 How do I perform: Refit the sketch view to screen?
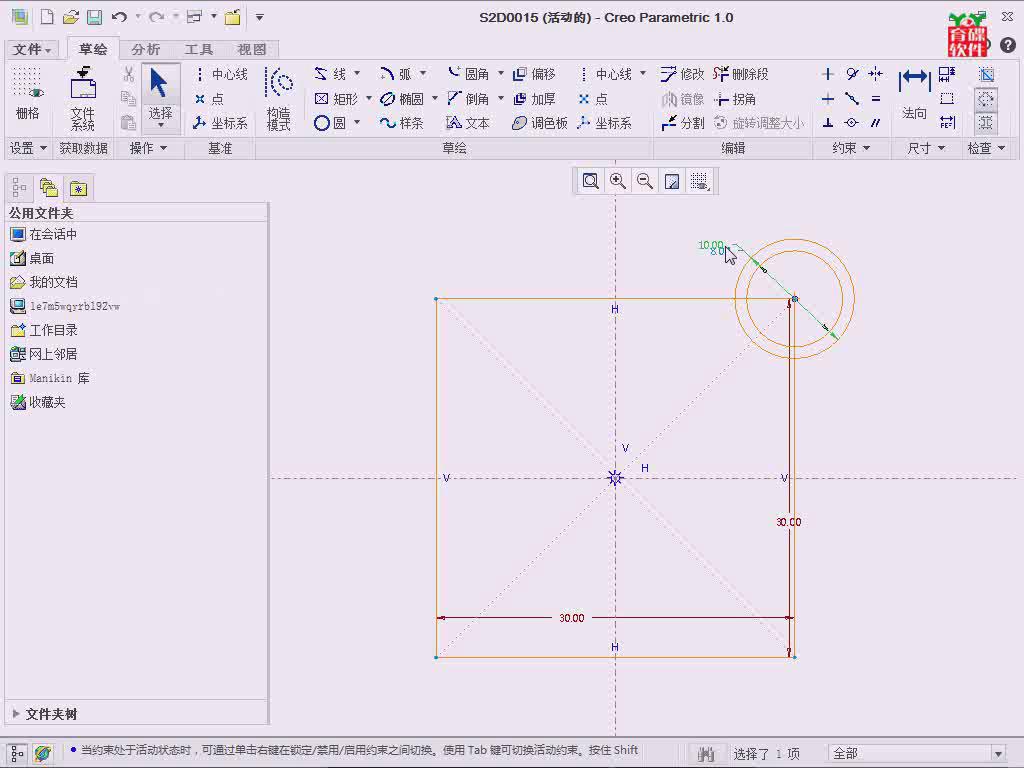click(590, 181)
